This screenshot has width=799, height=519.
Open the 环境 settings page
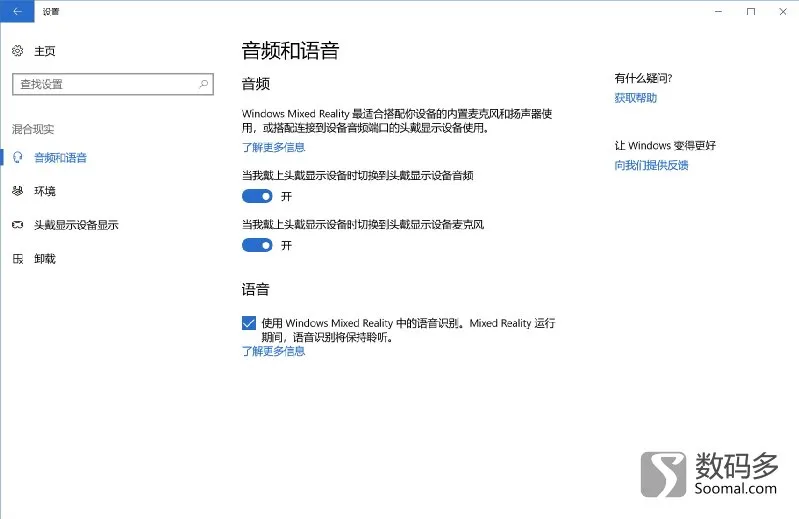pos(45,192)
